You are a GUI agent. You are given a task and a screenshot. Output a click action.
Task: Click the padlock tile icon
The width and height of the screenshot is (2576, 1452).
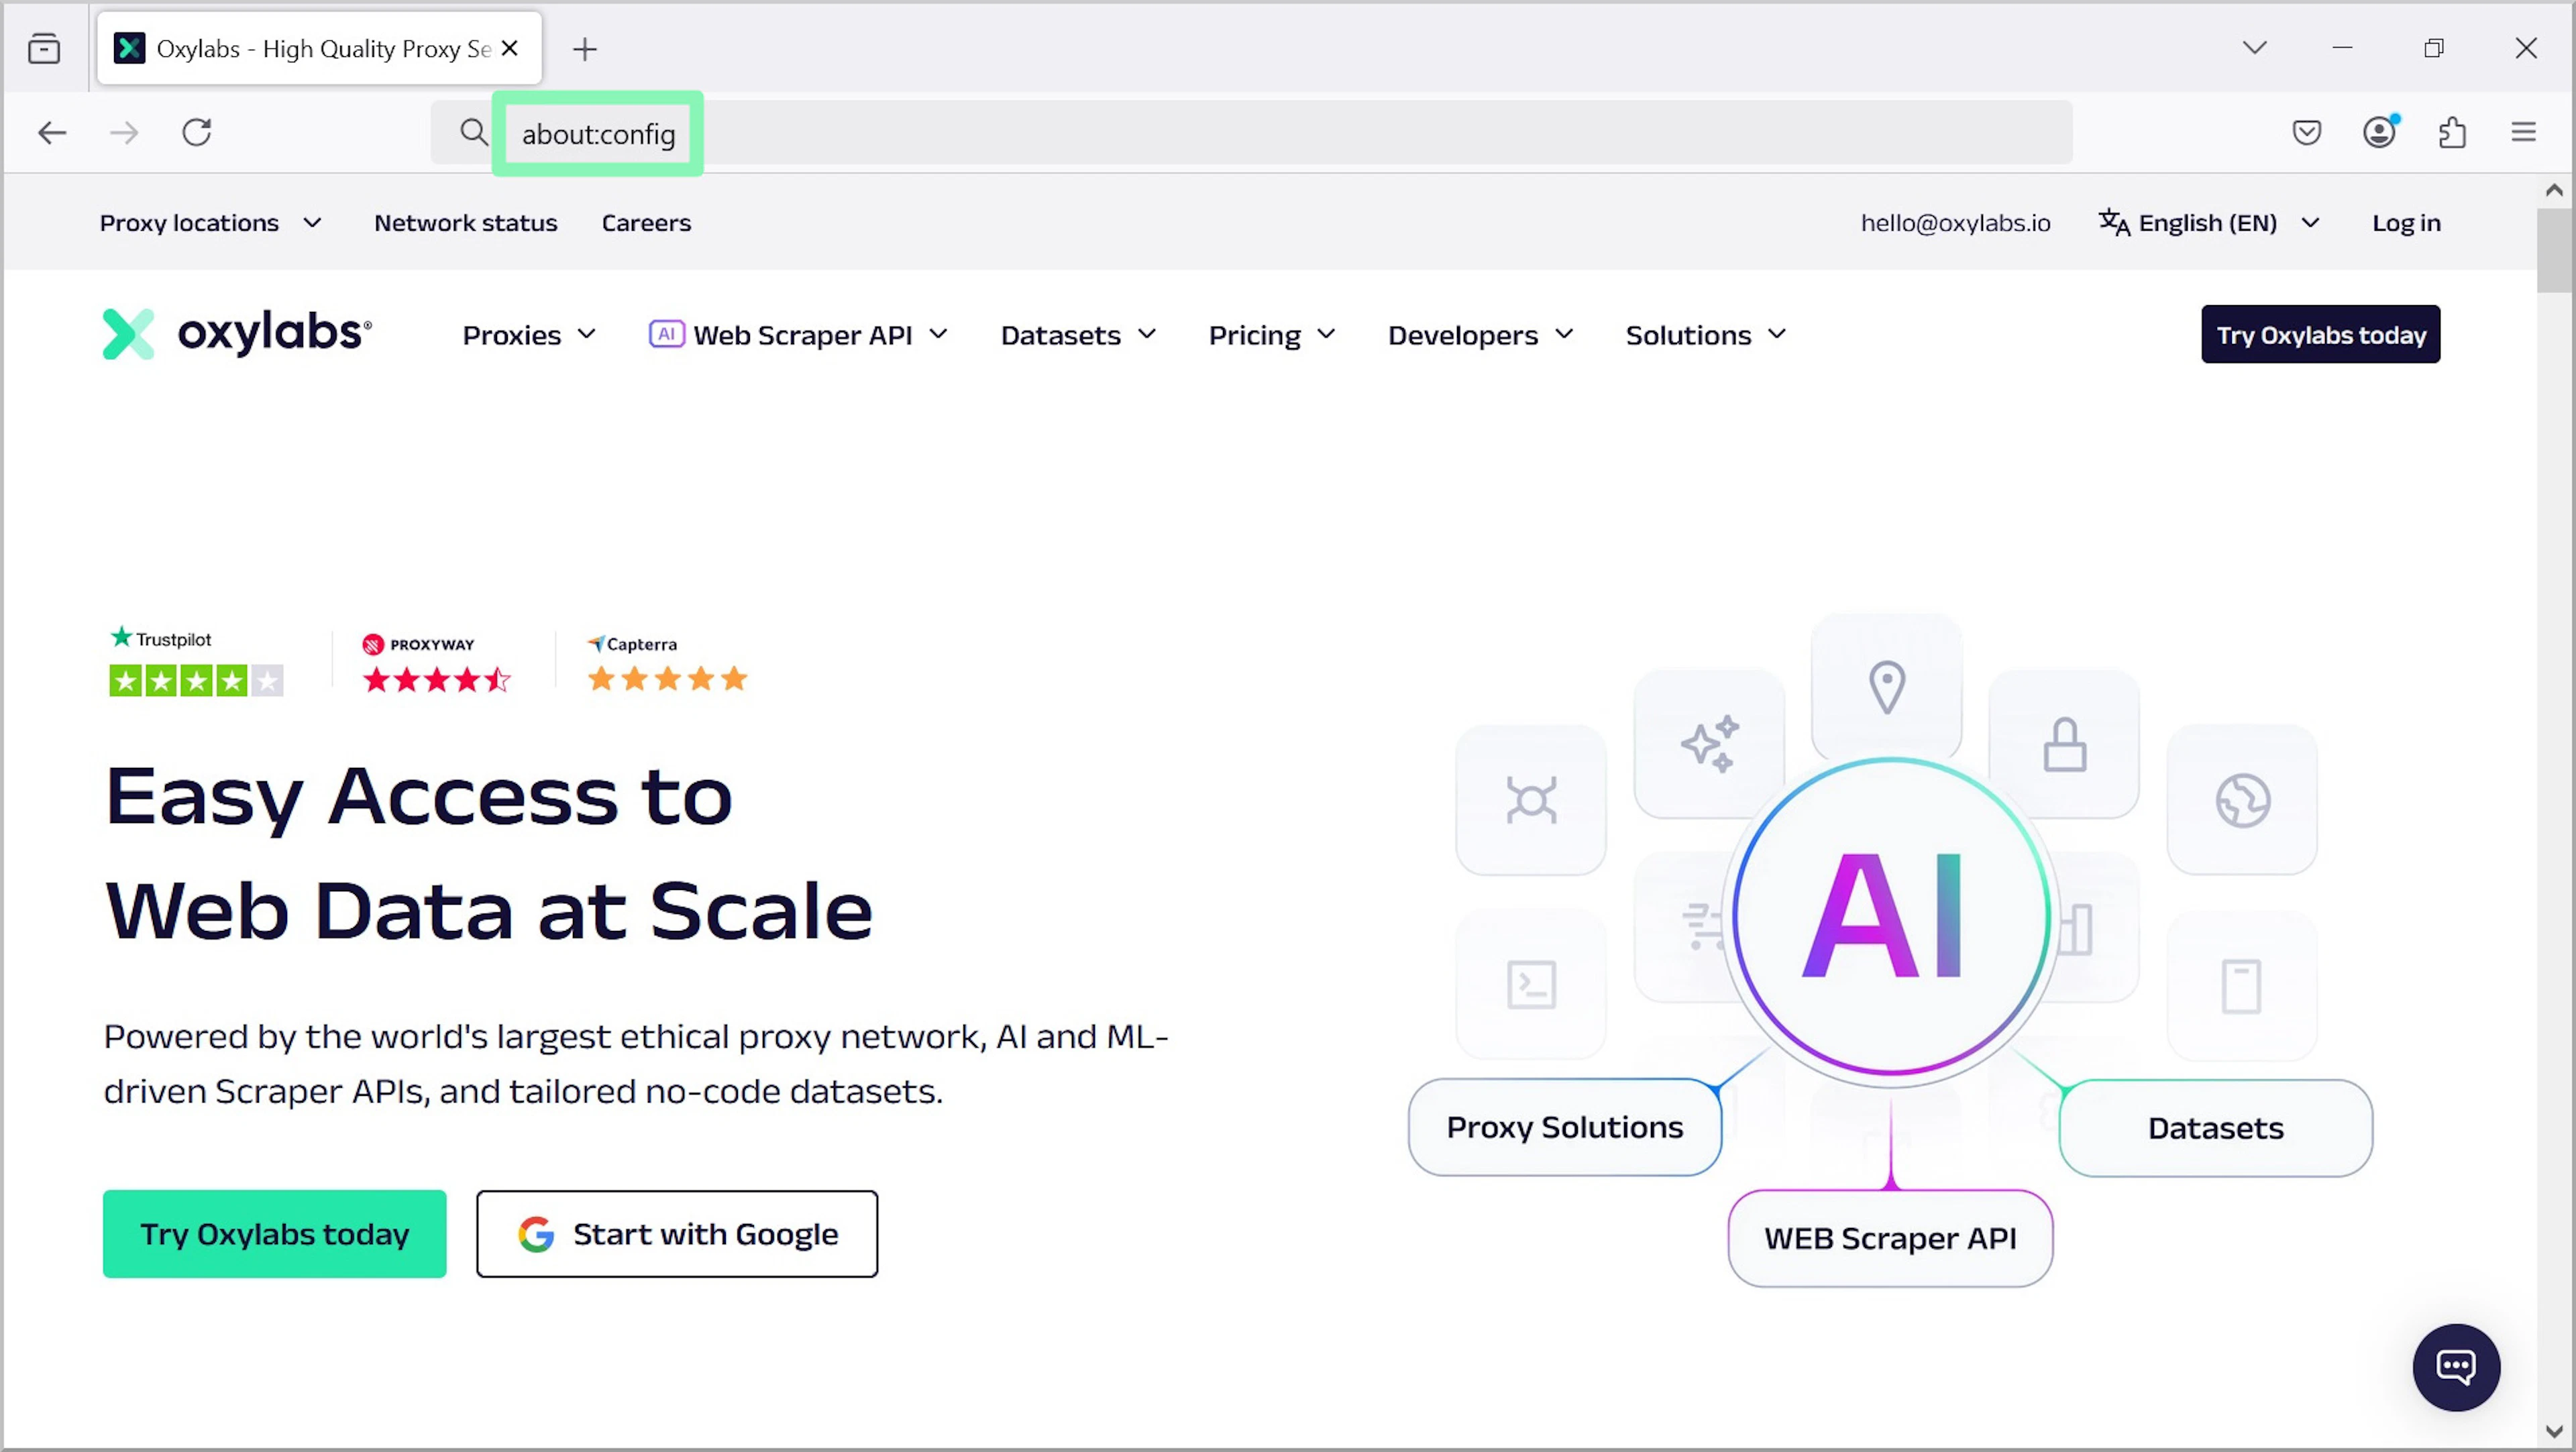point(2064,744)
